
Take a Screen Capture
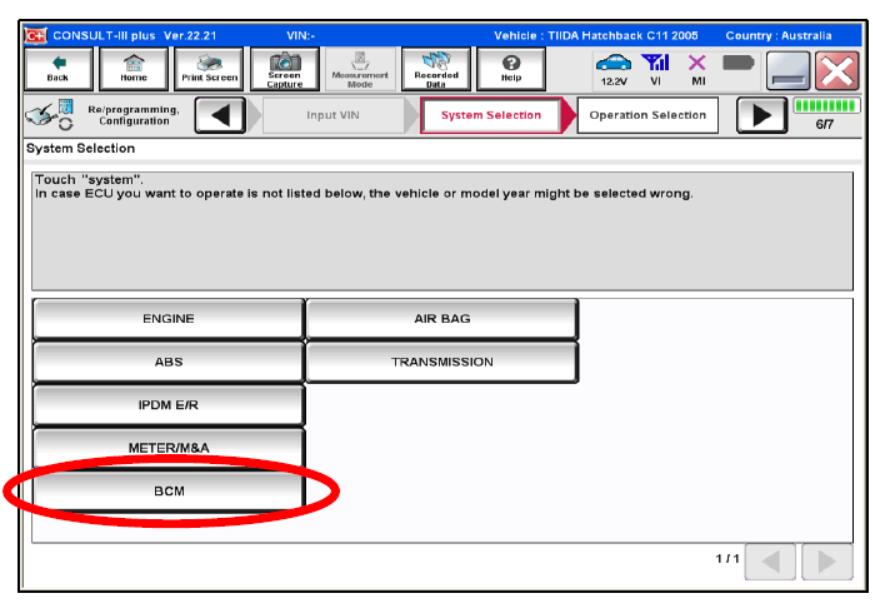tap(285, 69)
